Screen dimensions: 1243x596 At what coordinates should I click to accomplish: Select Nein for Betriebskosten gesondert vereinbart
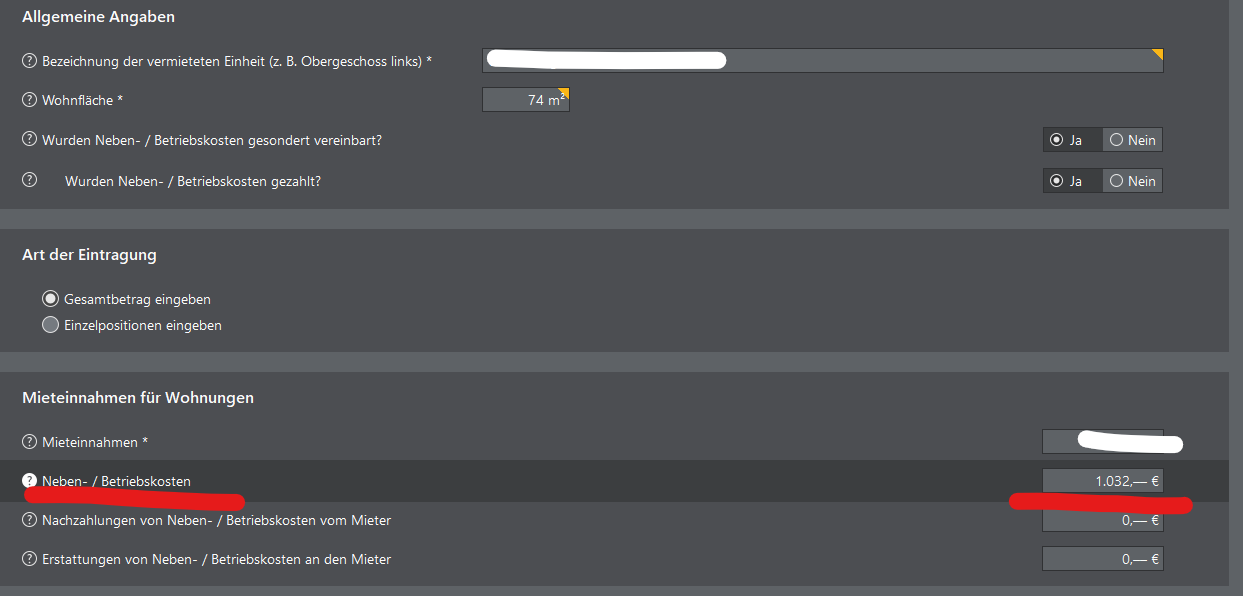tap(1133, 140)
